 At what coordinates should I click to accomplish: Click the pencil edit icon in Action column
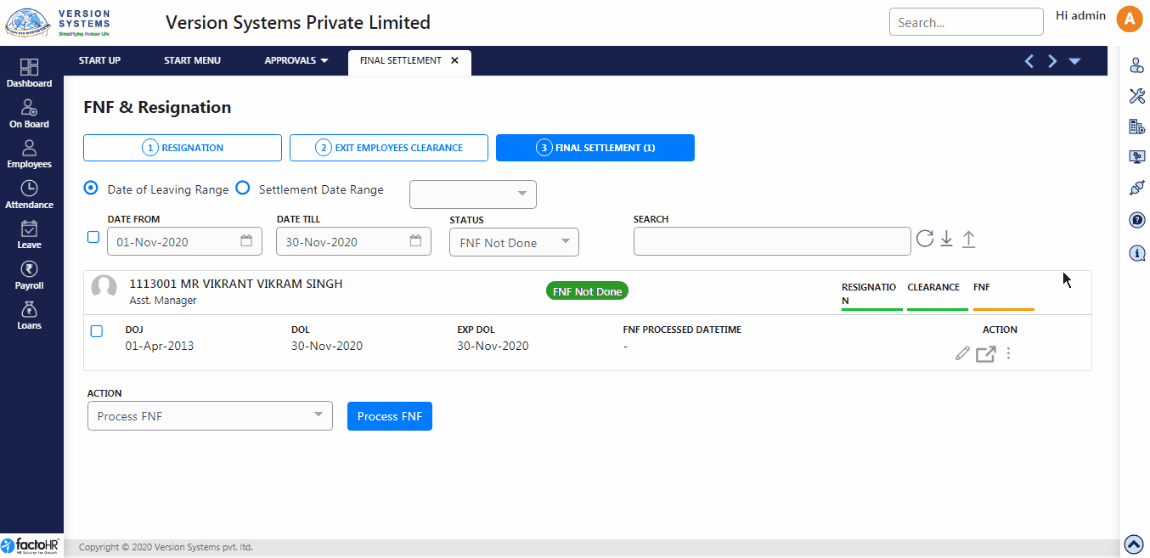pyautogui.click(x=963, y=353)
